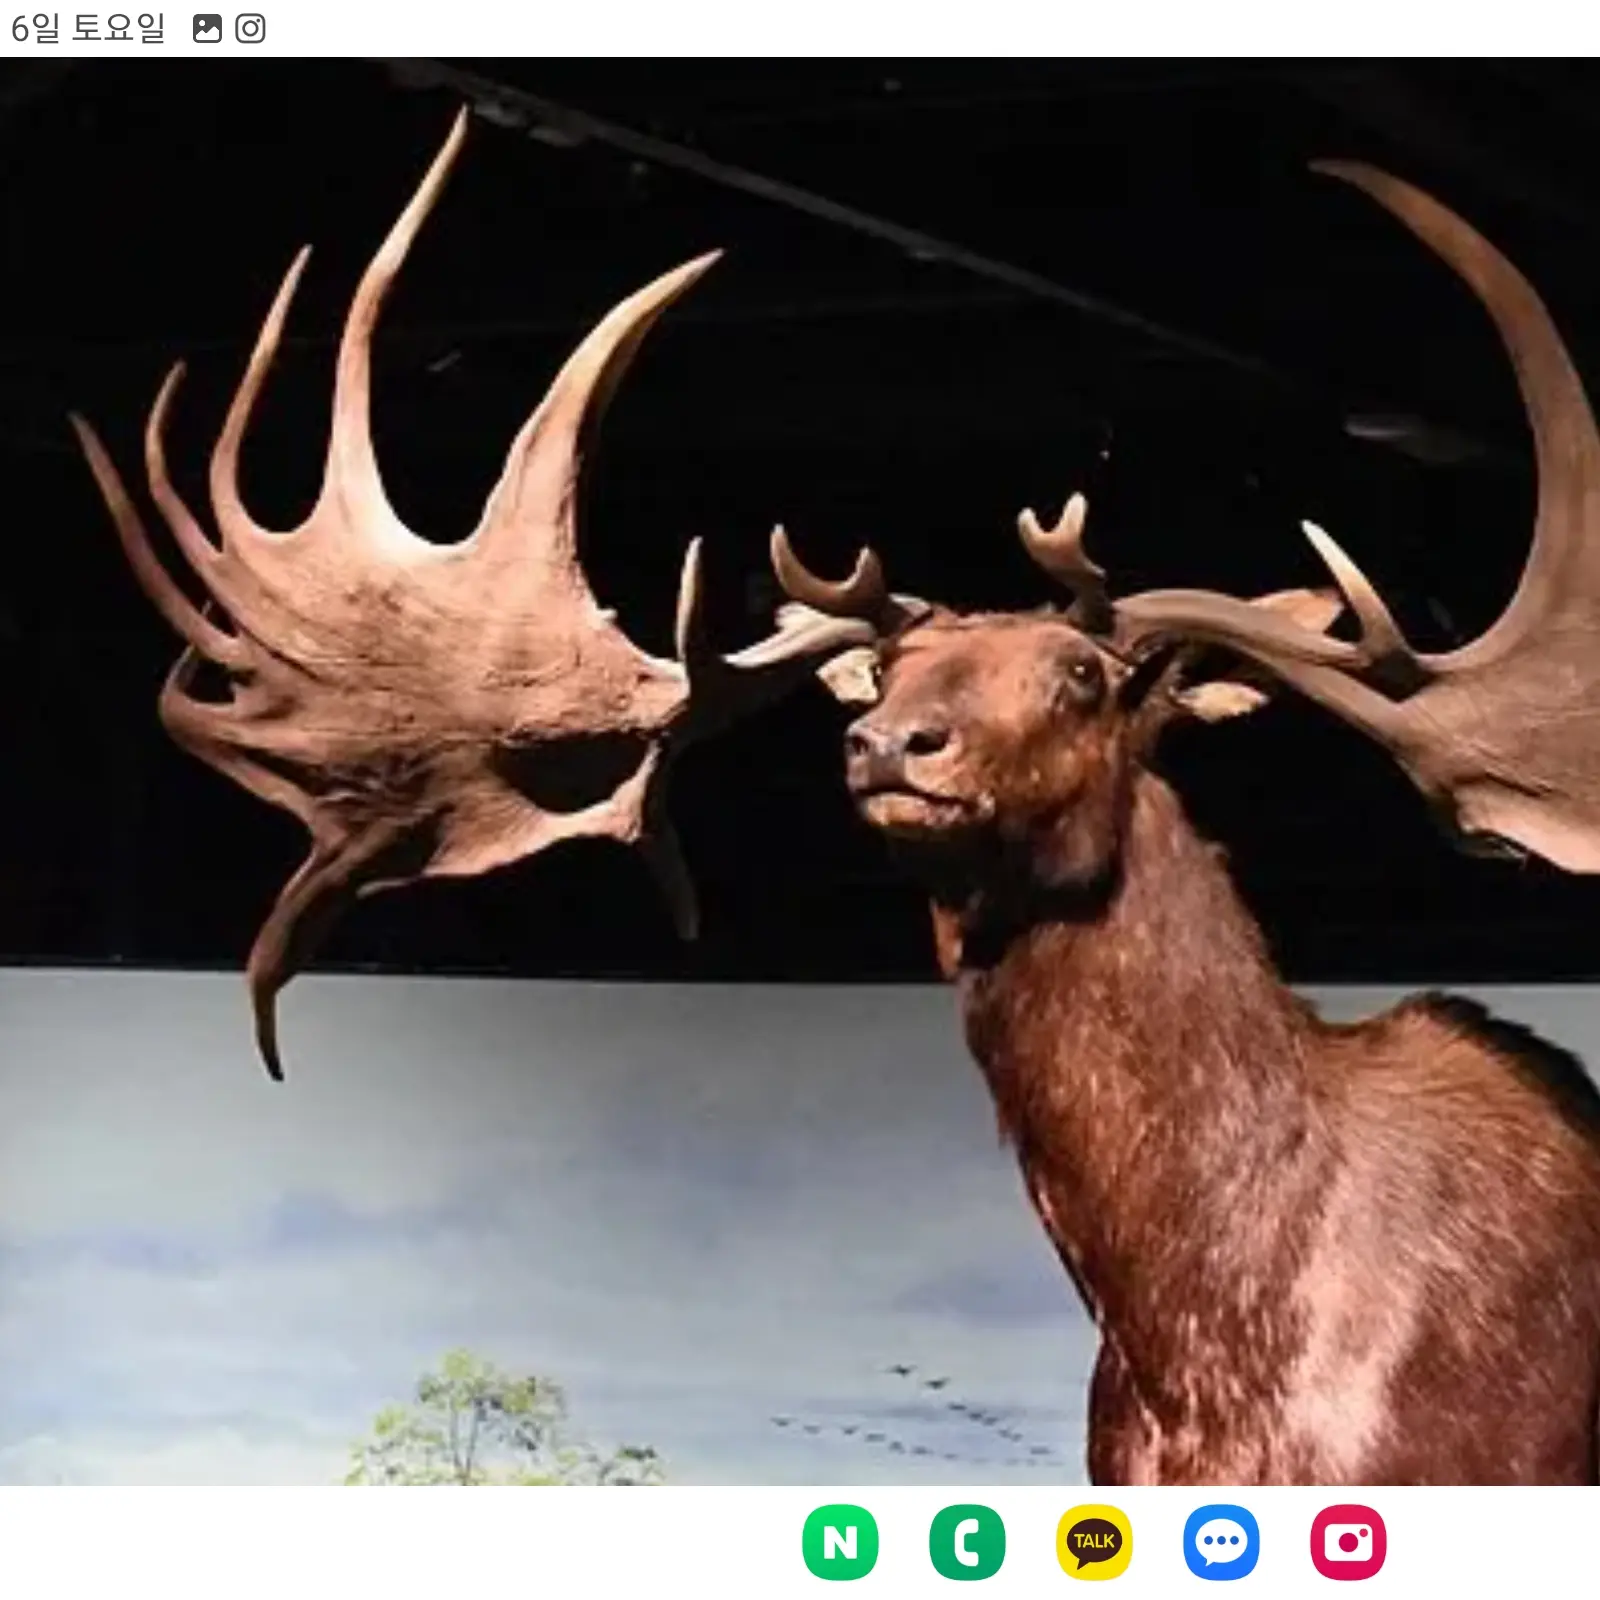Open the KakaoTalk messenger app
1600x1600 pixels.
(1094, 1542)
